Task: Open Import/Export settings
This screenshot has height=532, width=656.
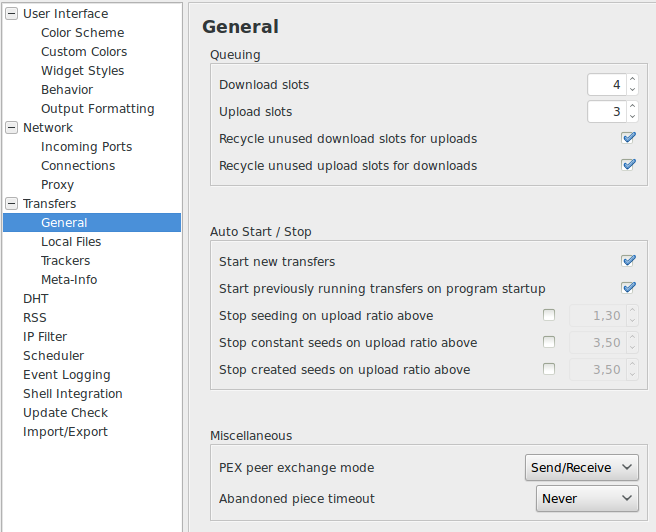Action: tap(65, 432)
